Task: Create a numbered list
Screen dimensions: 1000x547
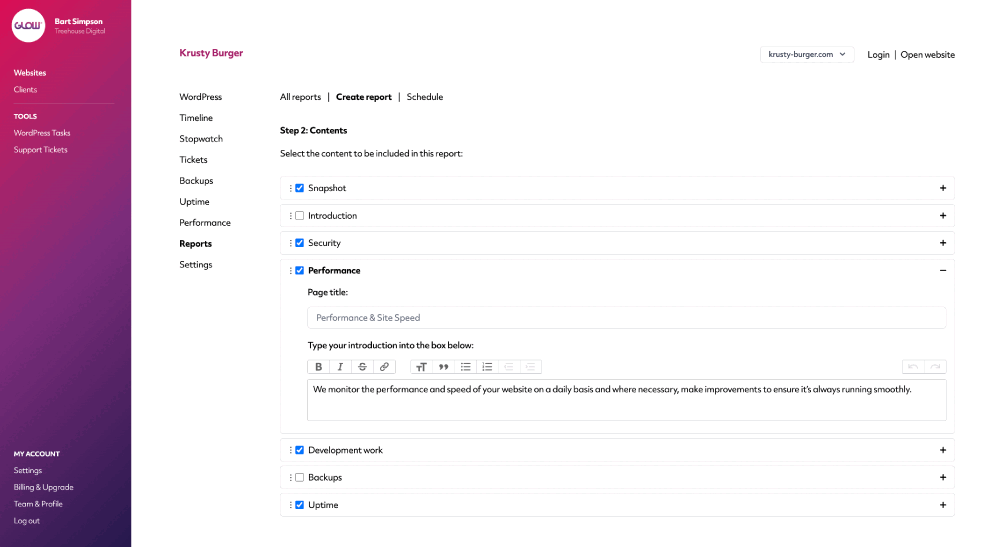Action: click(x=487, y=367)
